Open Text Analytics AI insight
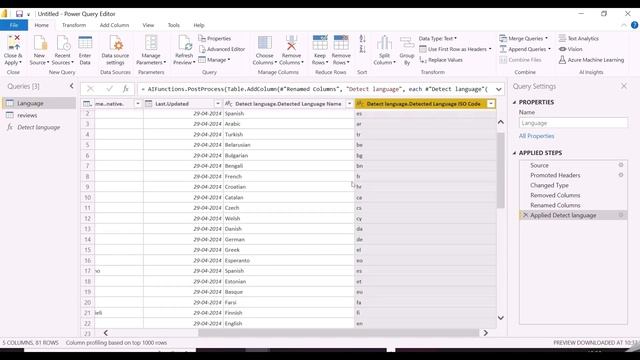The width and height of the screenshot is (640, 360). (578, 38)
